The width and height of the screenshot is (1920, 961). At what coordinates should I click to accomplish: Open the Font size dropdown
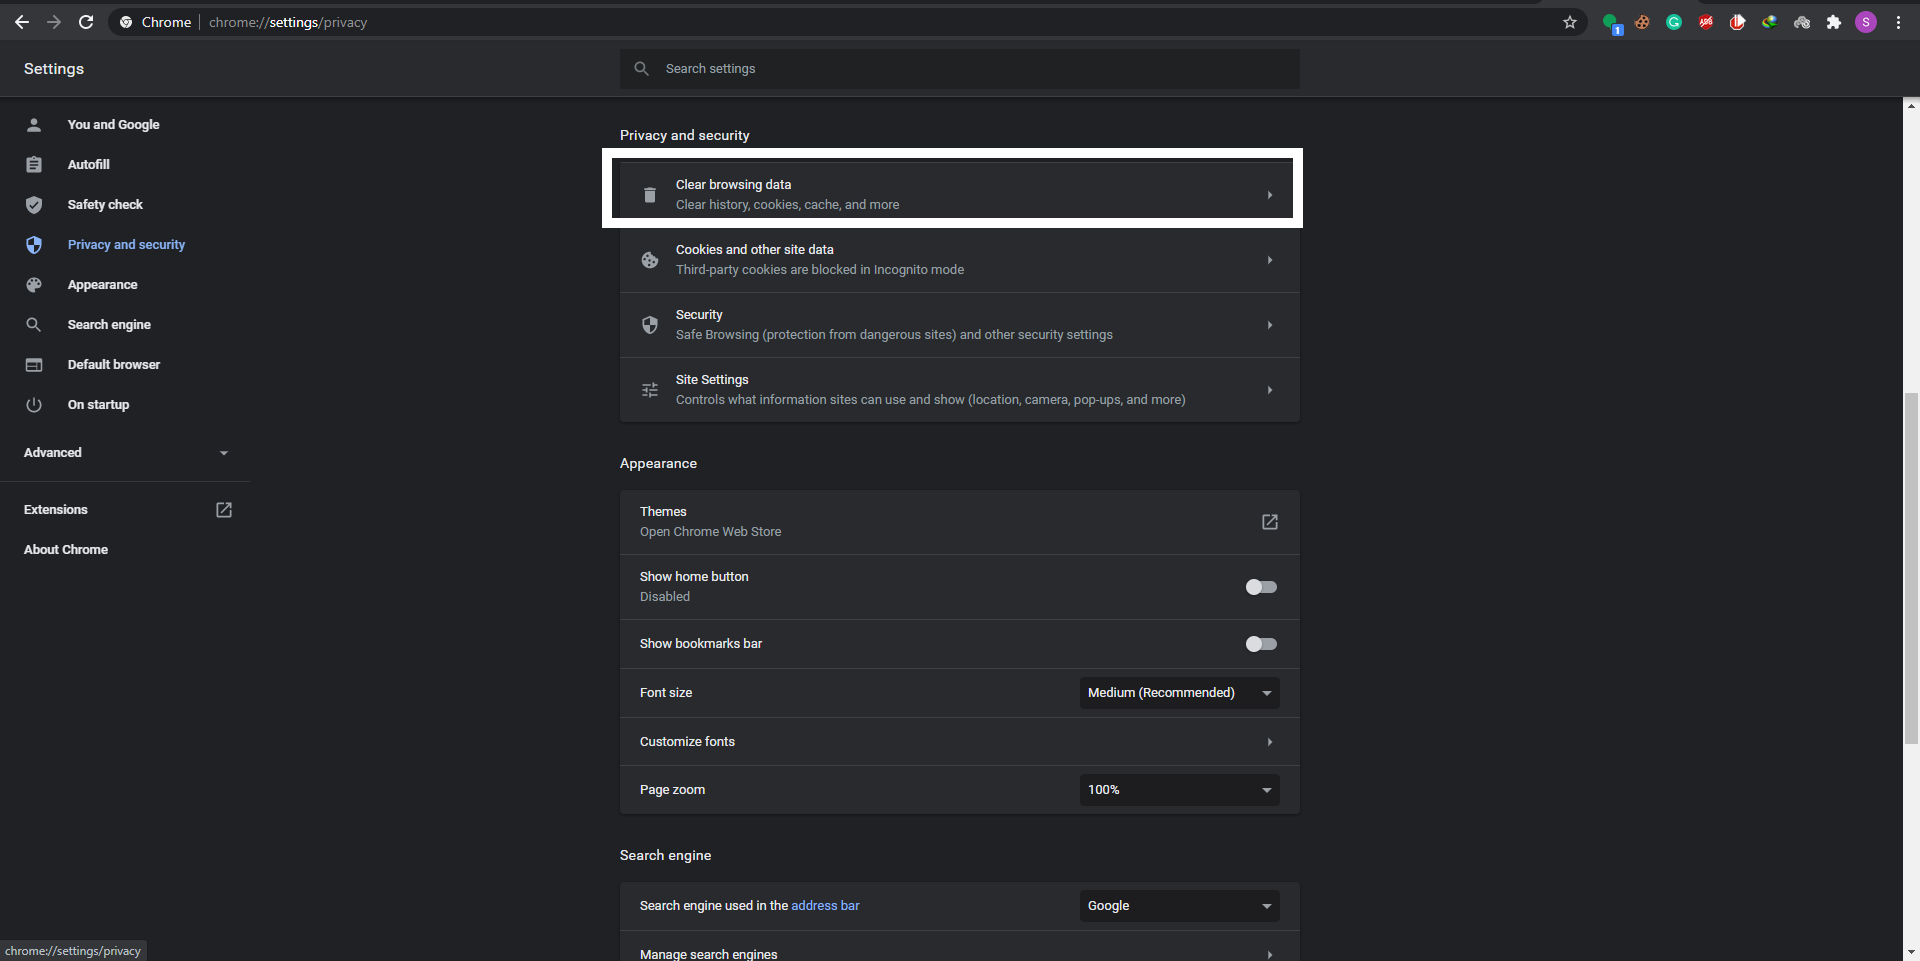(1178, 692)
